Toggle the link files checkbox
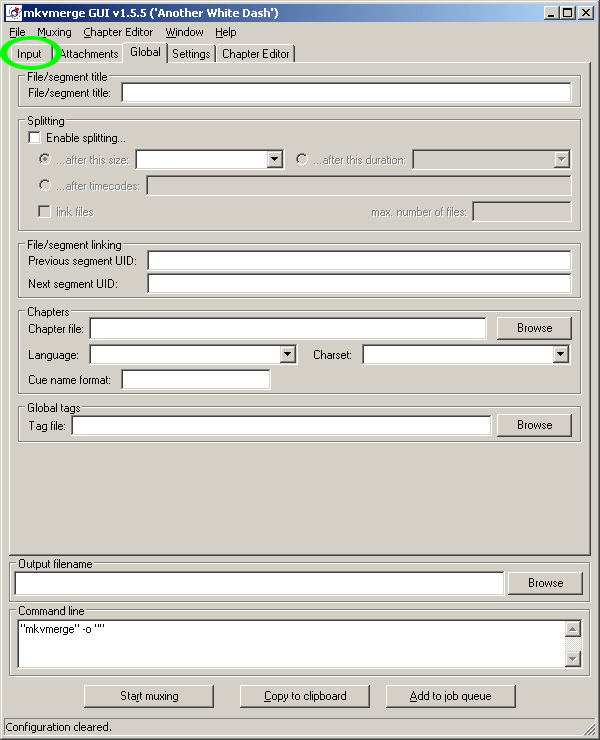Image resolution: width=600 pixels, height=740 pixels. coord(44,211)
